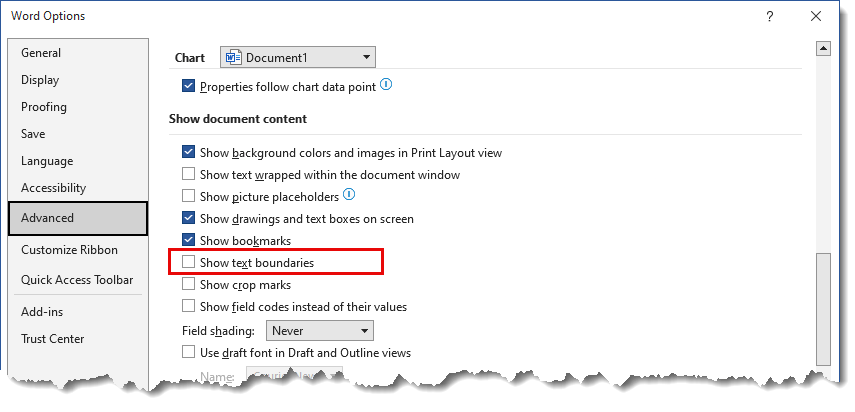This screenshot has width=855, height=412.
Task: Open the Quick Access Toolbar category
Action: [x=78, y=280]
